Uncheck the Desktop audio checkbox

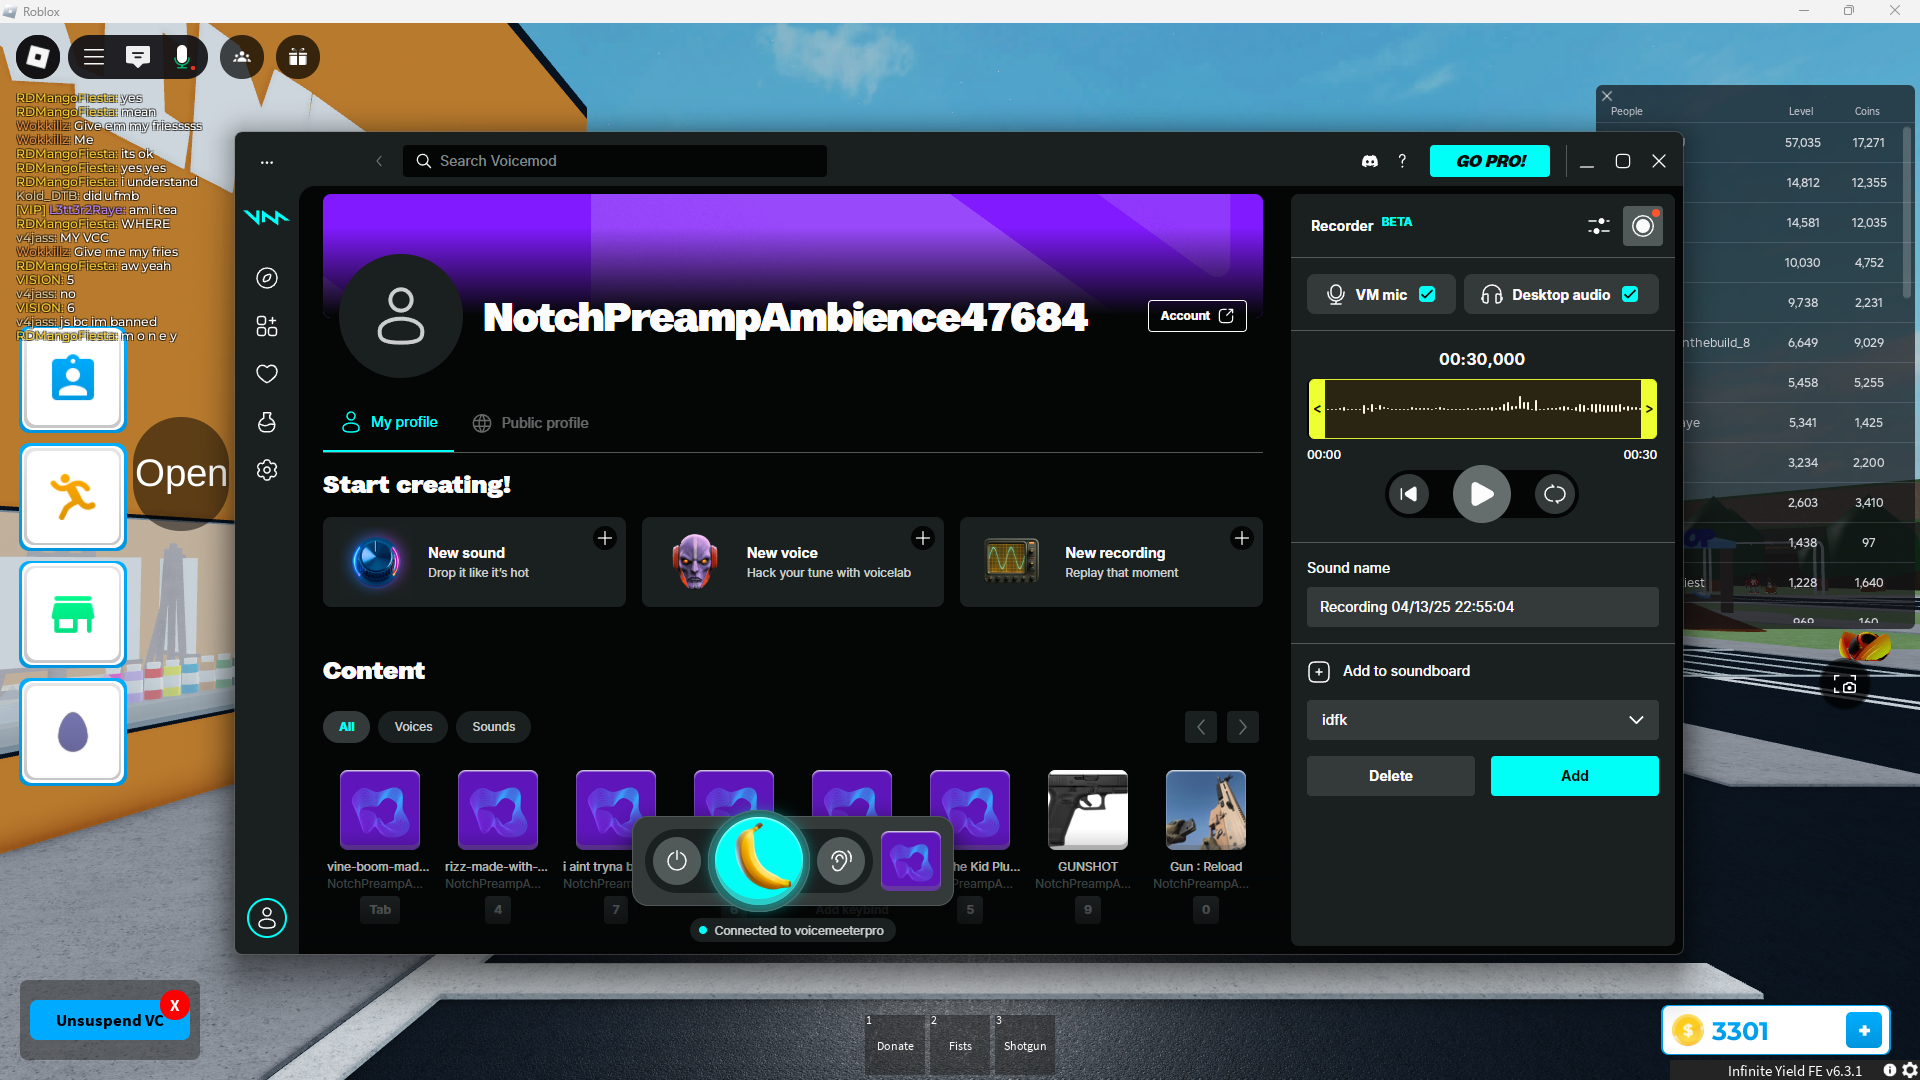point(1630,294)
